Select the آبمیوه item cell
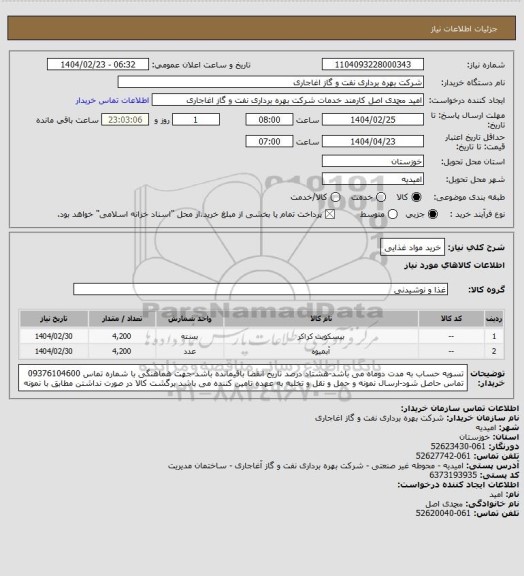Image resolution: width=524 pixels, height=576 pixels. (321, 351)
